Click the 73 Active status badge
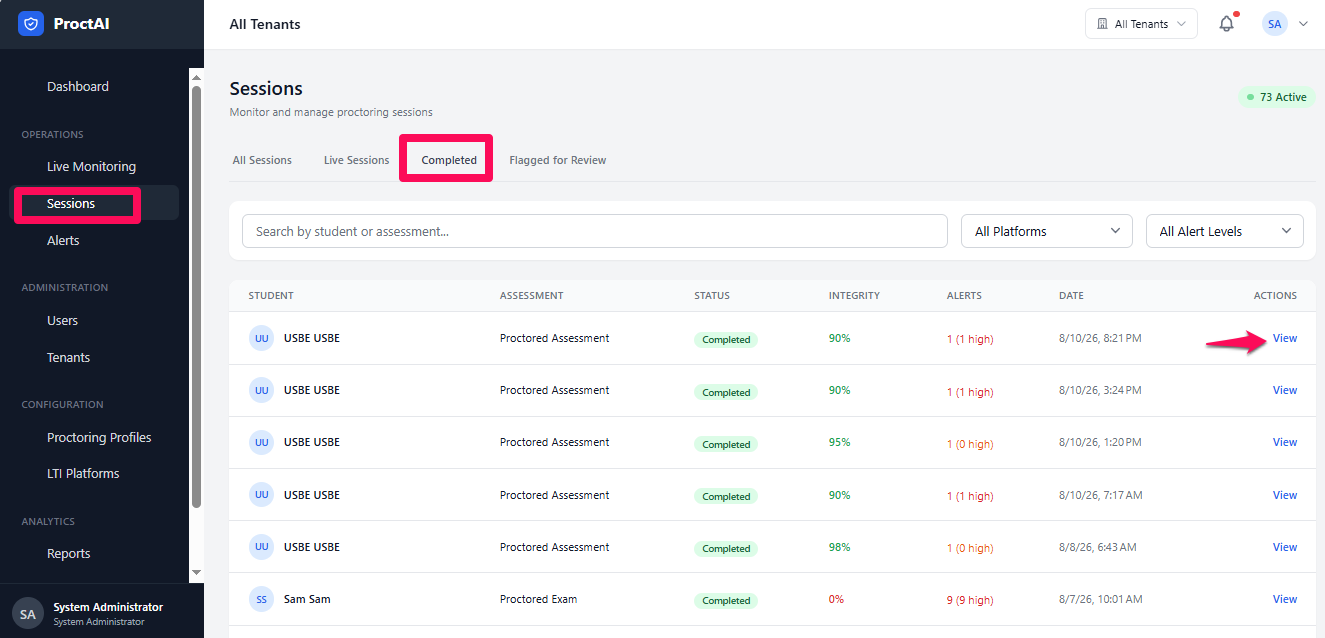The image size is (1325, 638). 1276,97
